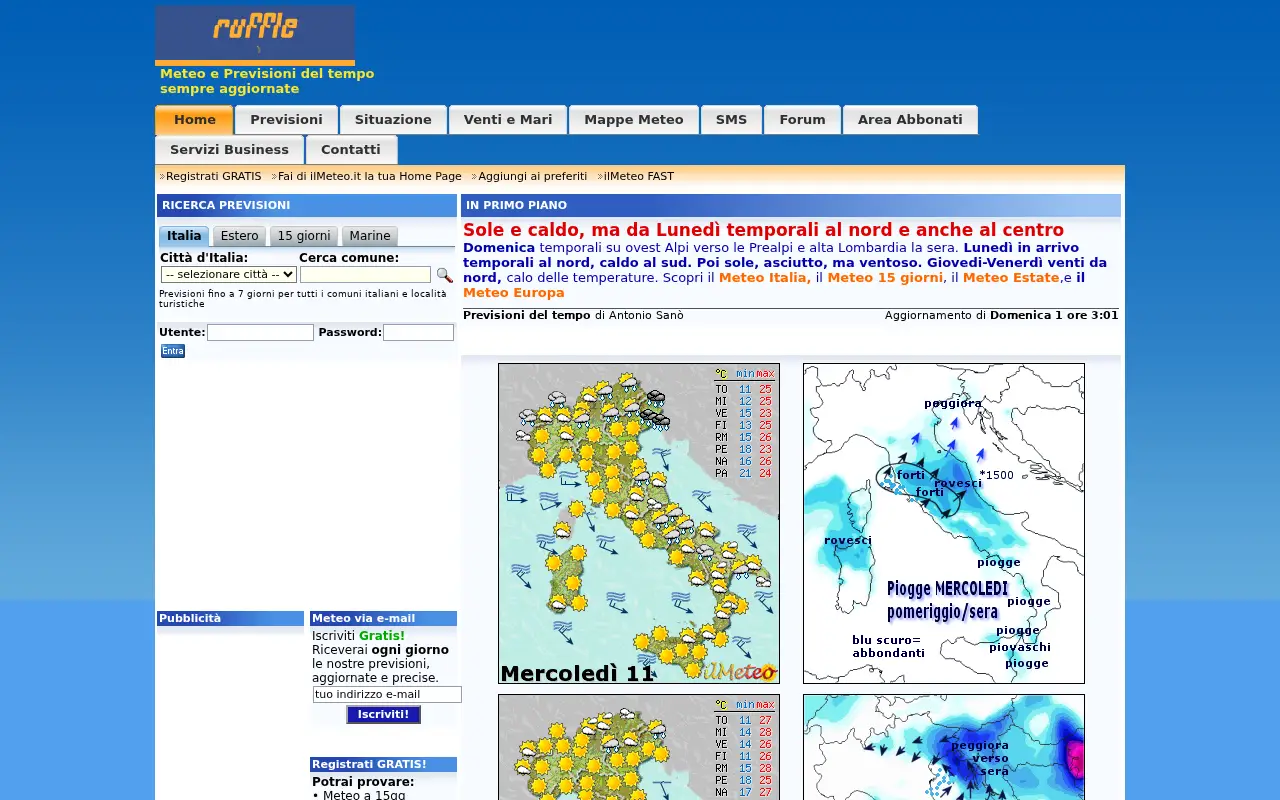
Task: Click the Entra login button
Action: pyautogui.click(x=173, y=351)
